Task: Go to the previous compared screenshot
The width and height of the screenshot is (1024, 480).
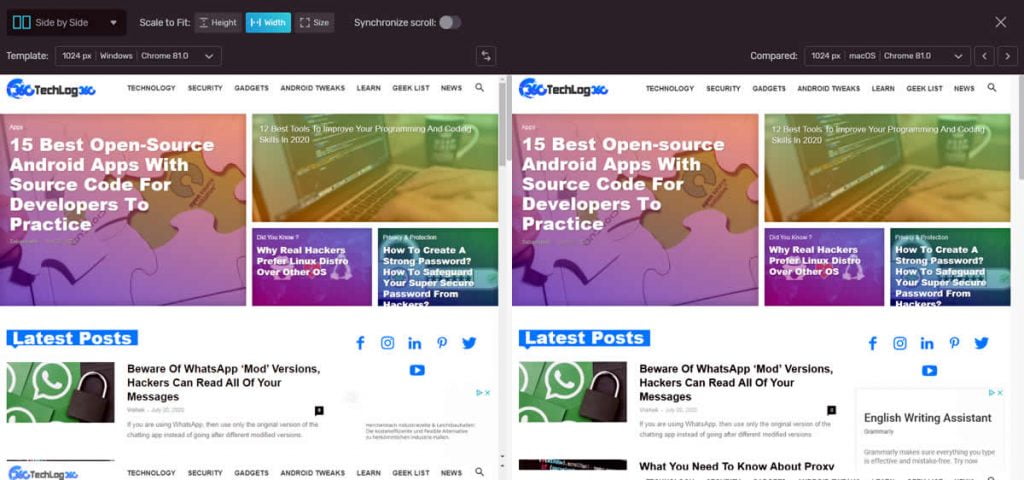Action: (x=985, y=56)
